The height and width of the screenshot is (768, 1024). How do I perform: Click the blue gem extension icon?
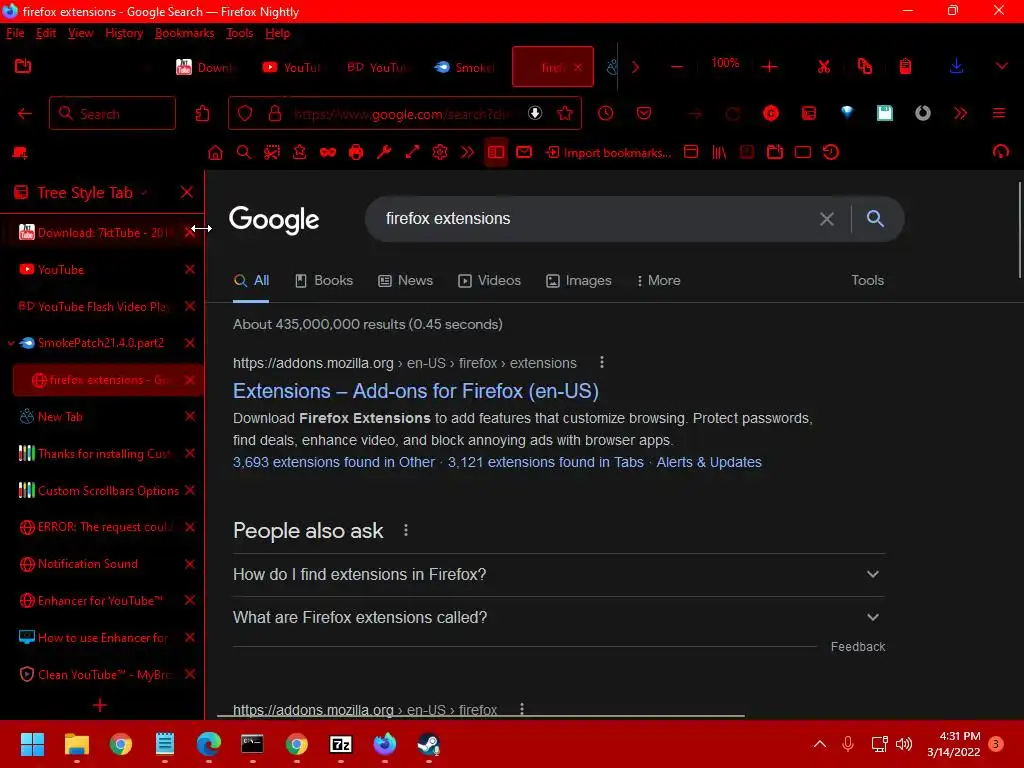point(847,113)
